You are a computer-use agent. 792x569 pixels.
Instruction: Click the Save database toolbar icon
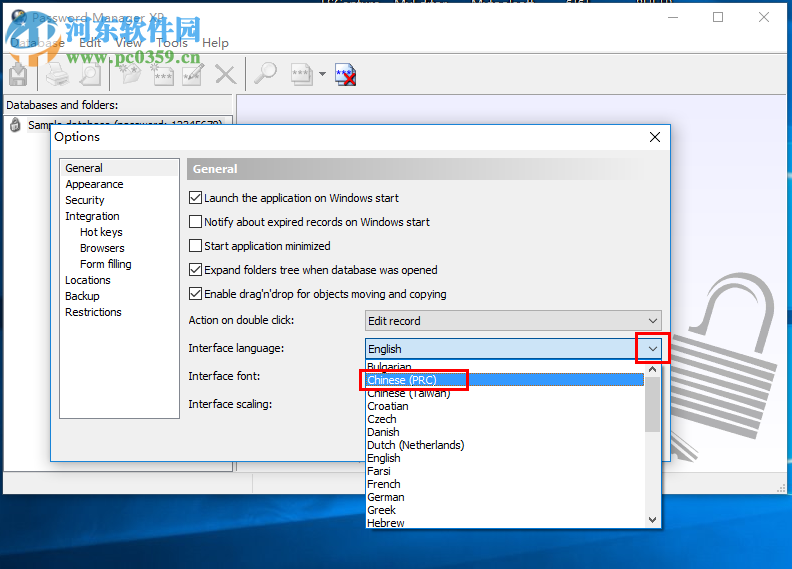point(18,75)
